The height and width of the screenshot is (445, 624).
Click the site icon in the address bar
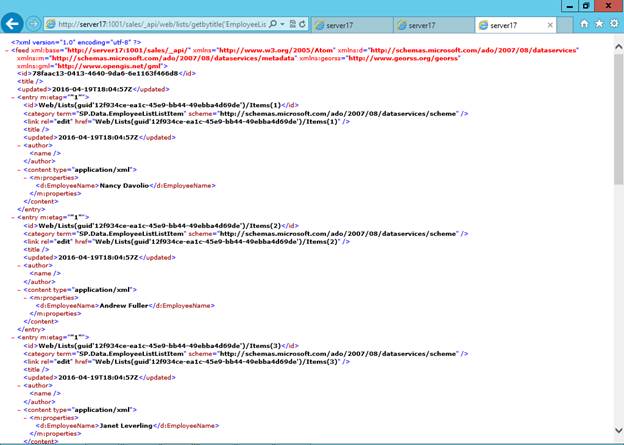[51, 24]
